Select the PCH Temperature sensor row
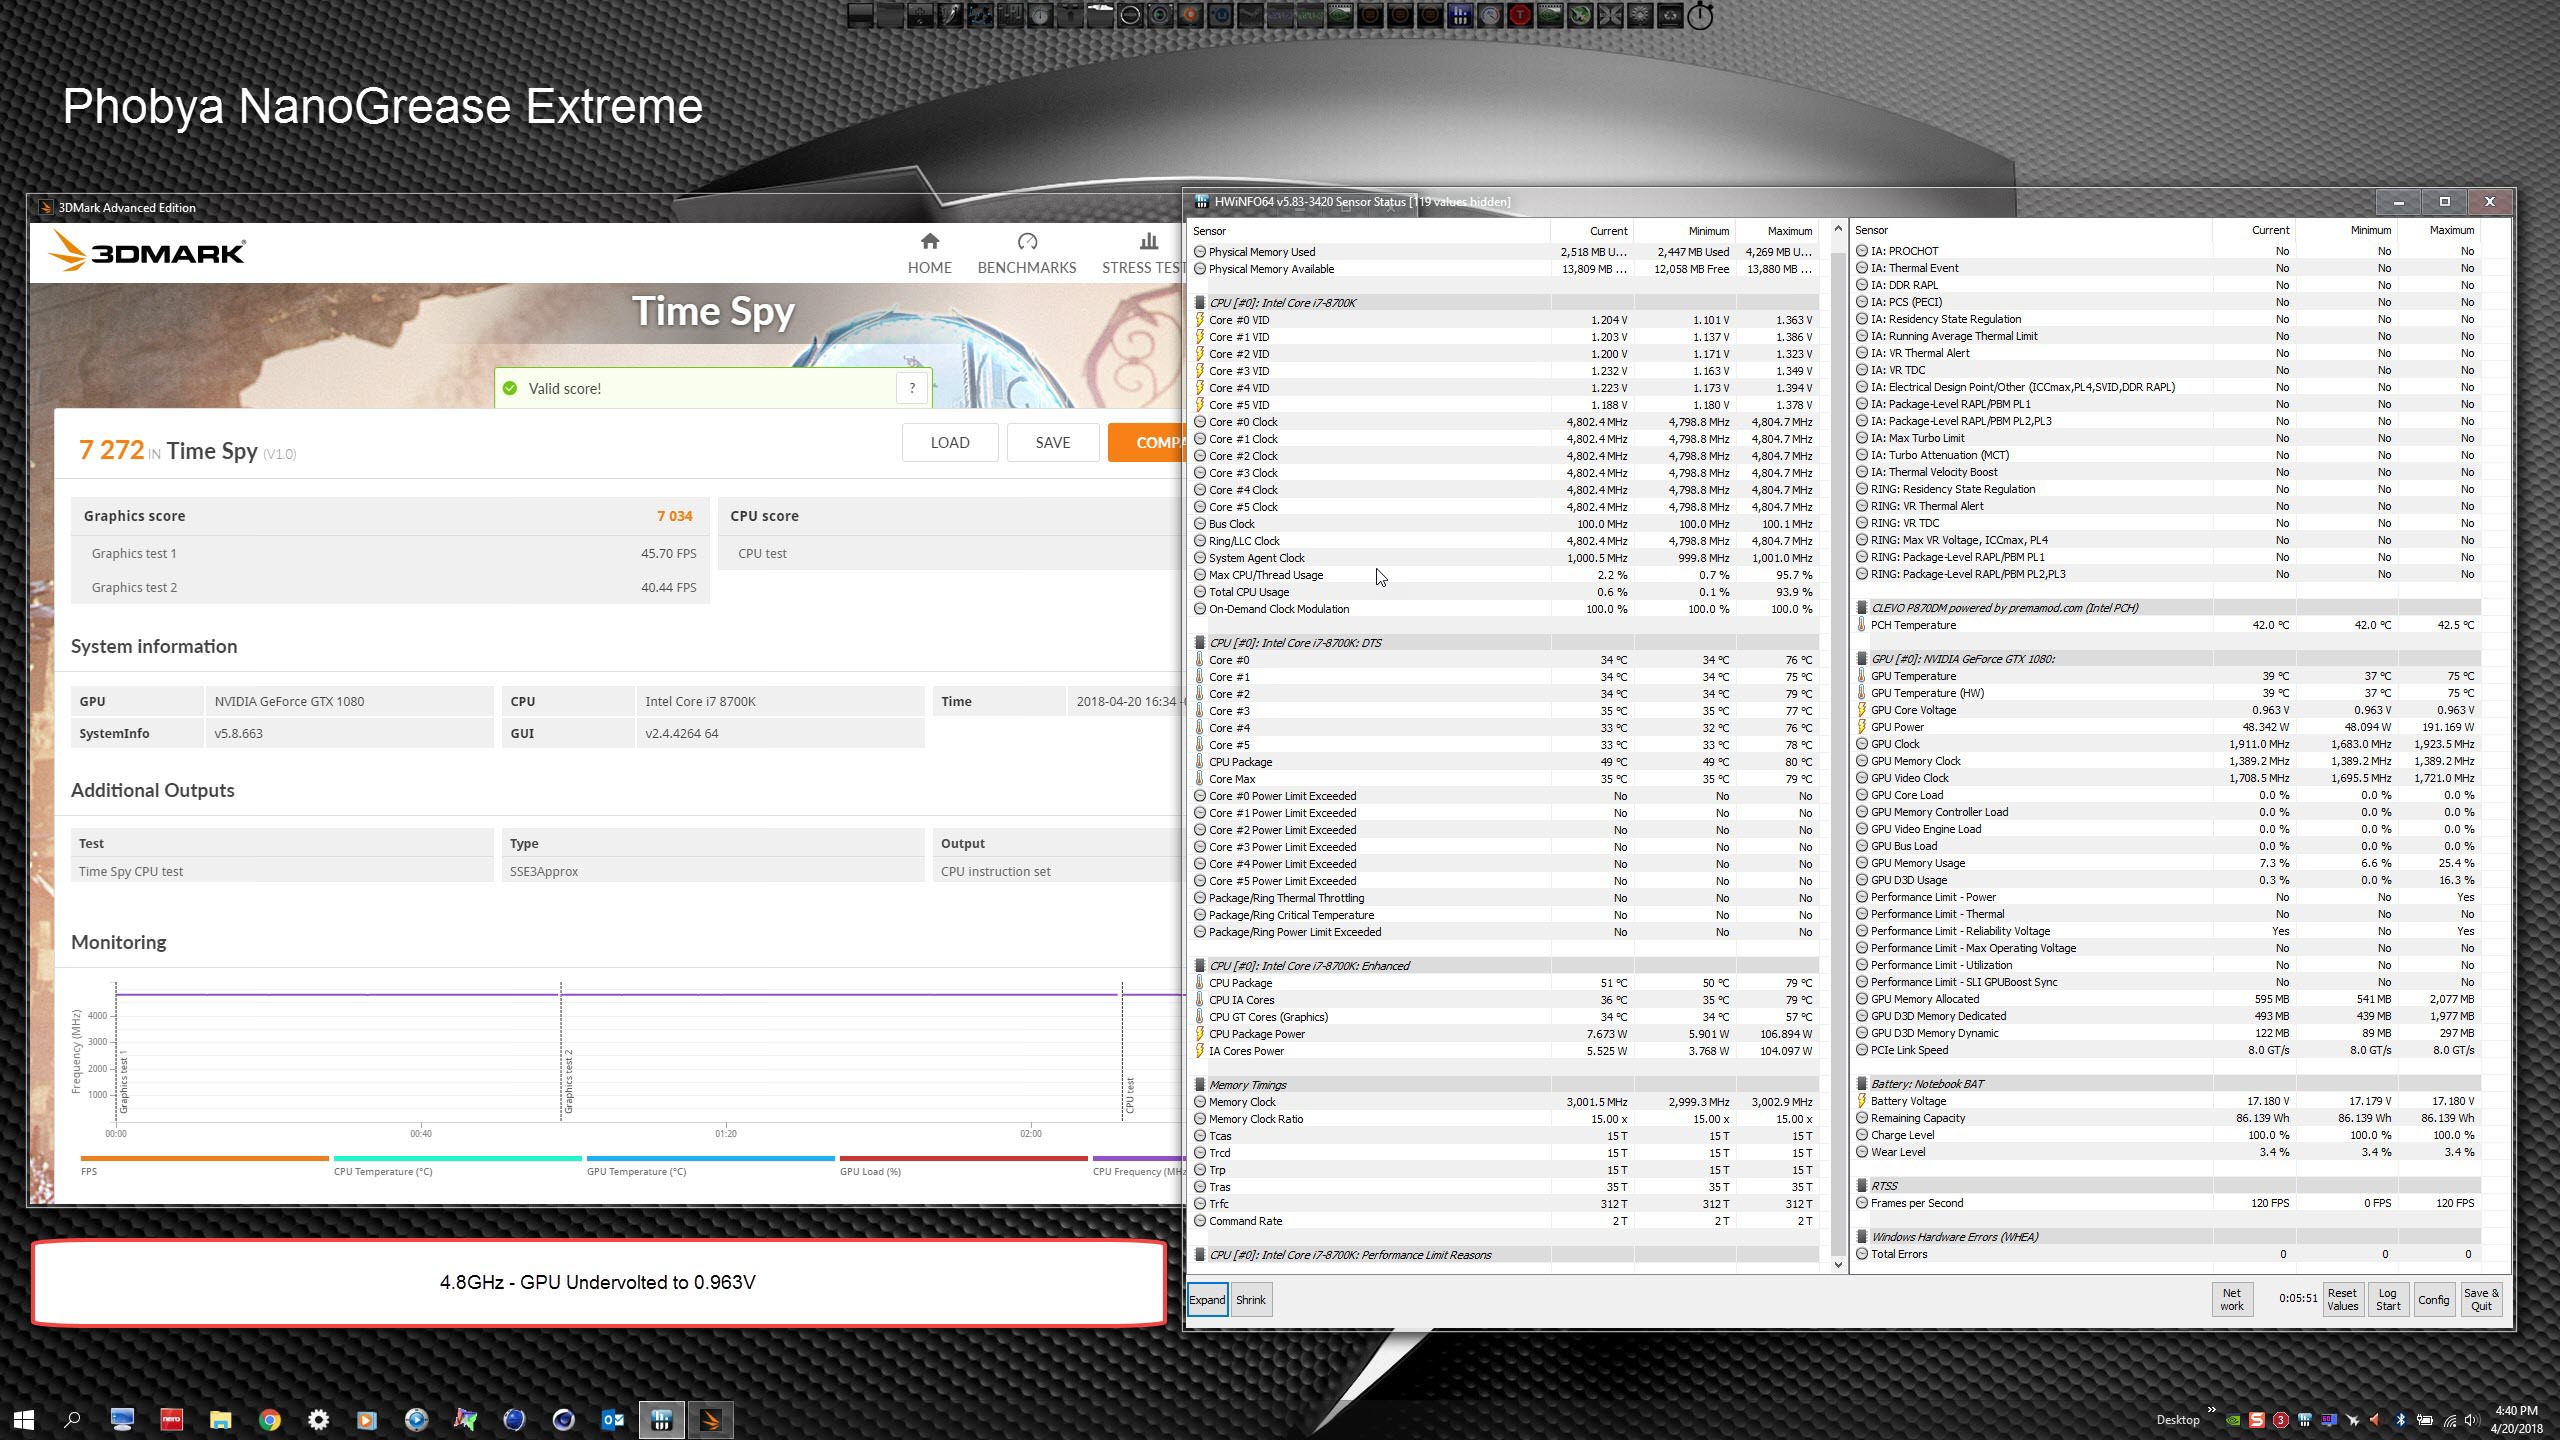Image resolution: width=2560 pixels, height=1440 pixels. point(2167,625)
